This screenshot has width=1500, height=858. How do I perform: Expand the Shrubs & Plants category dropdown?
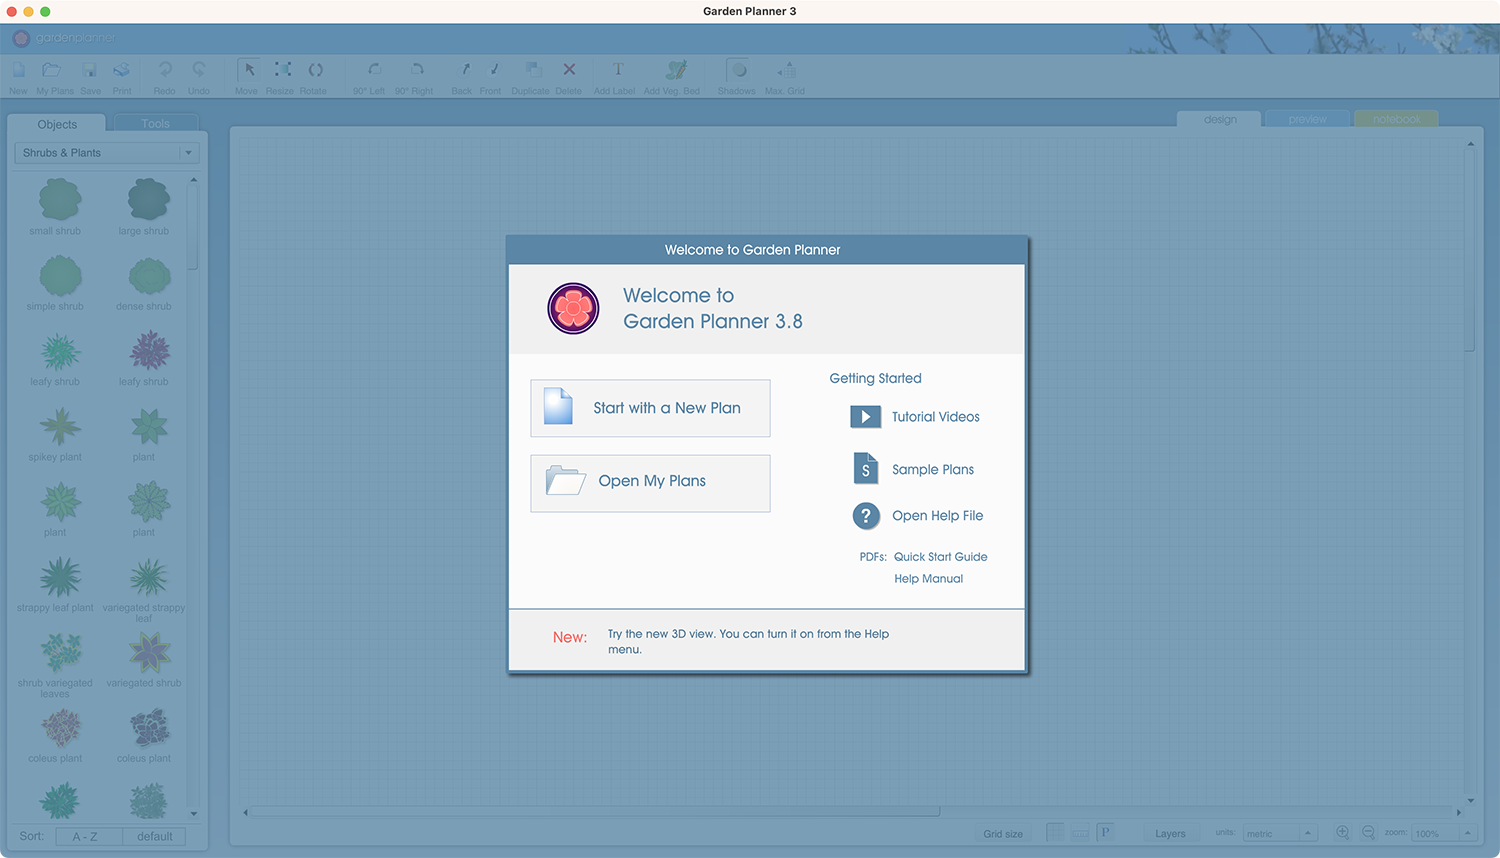point(107,153)
